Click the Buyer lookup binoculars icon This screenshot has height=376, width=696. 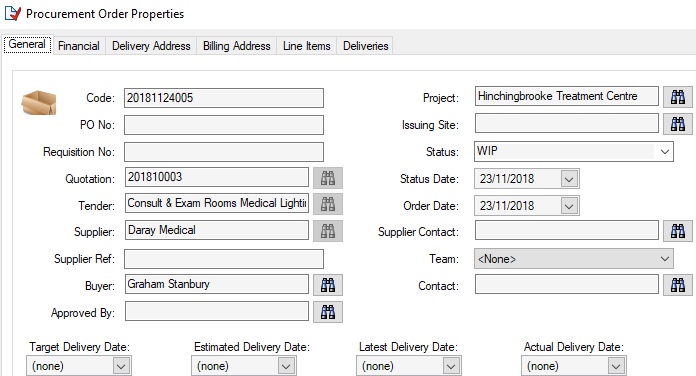click(328, 285)
